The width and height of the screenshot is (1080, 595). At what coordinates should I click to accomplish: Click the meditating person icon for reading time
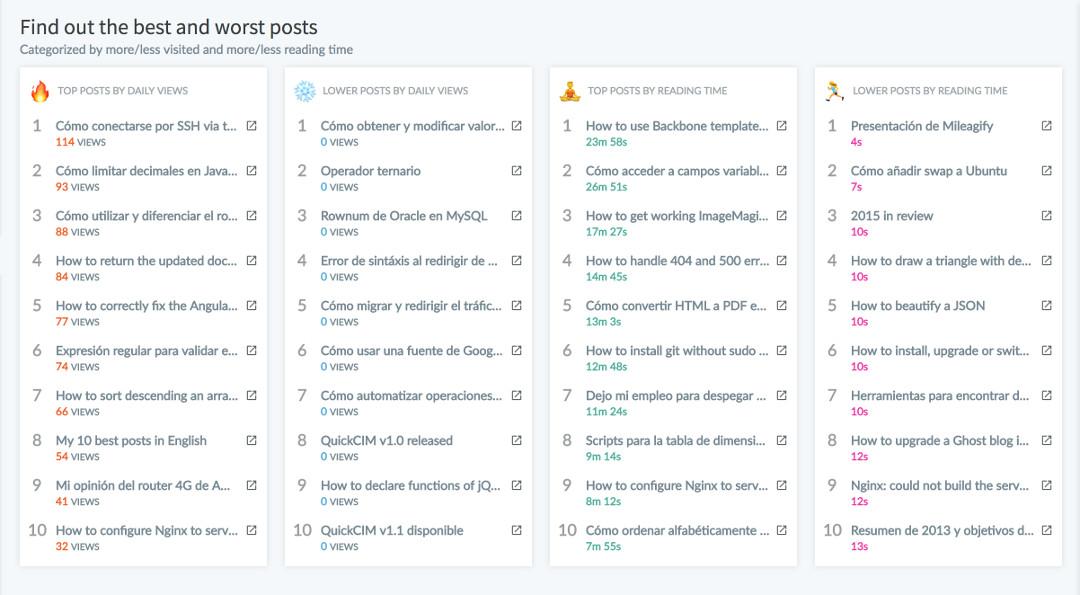tap(570, 91)
